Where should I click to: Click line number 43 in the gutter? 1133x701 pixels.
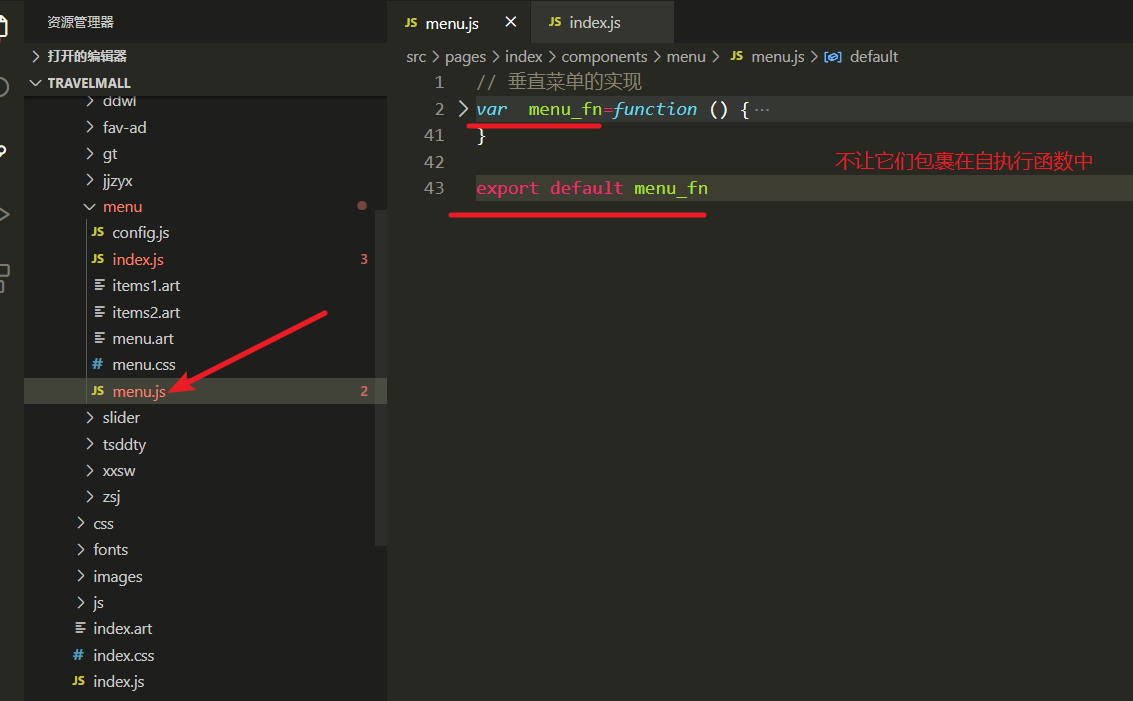coord(434,188)
